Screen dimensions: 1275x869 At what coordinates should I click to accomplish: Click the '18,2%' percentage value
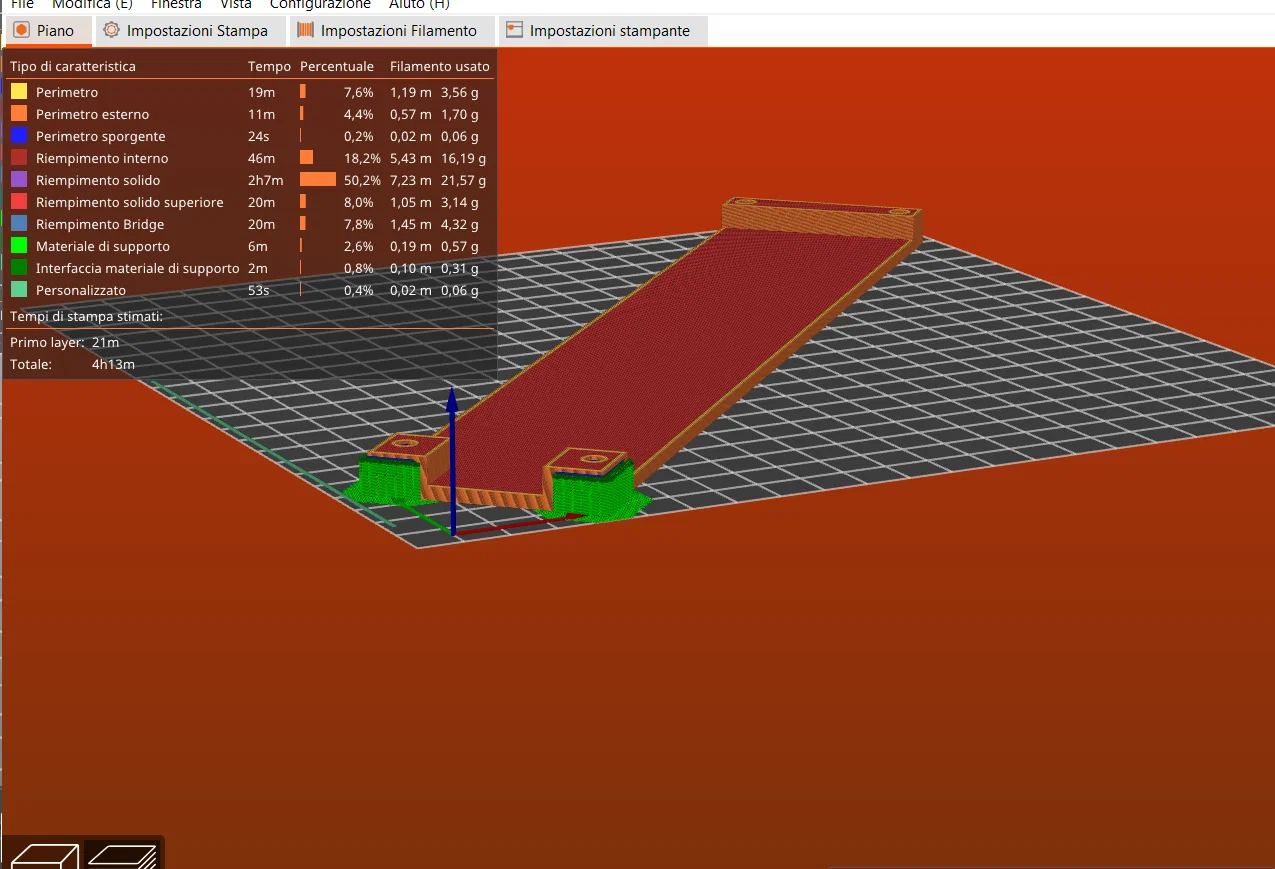tap(362, 158)
